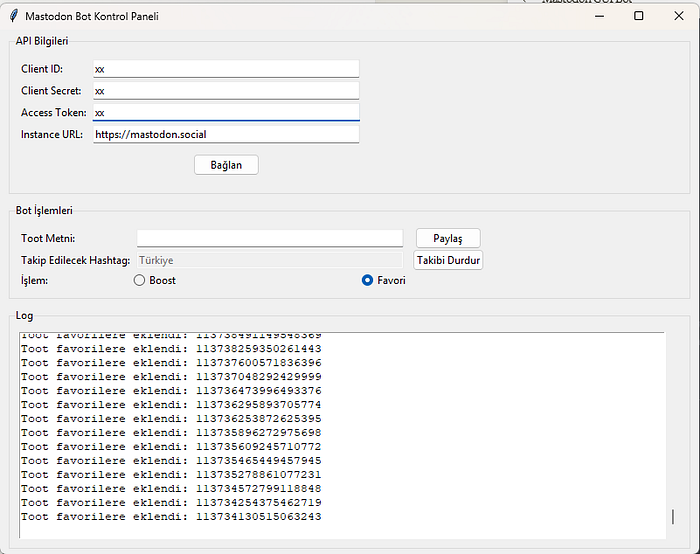
Task: Click log line ending in 113734572799118848
Action: pyautogui.click(x=171, y=488)
